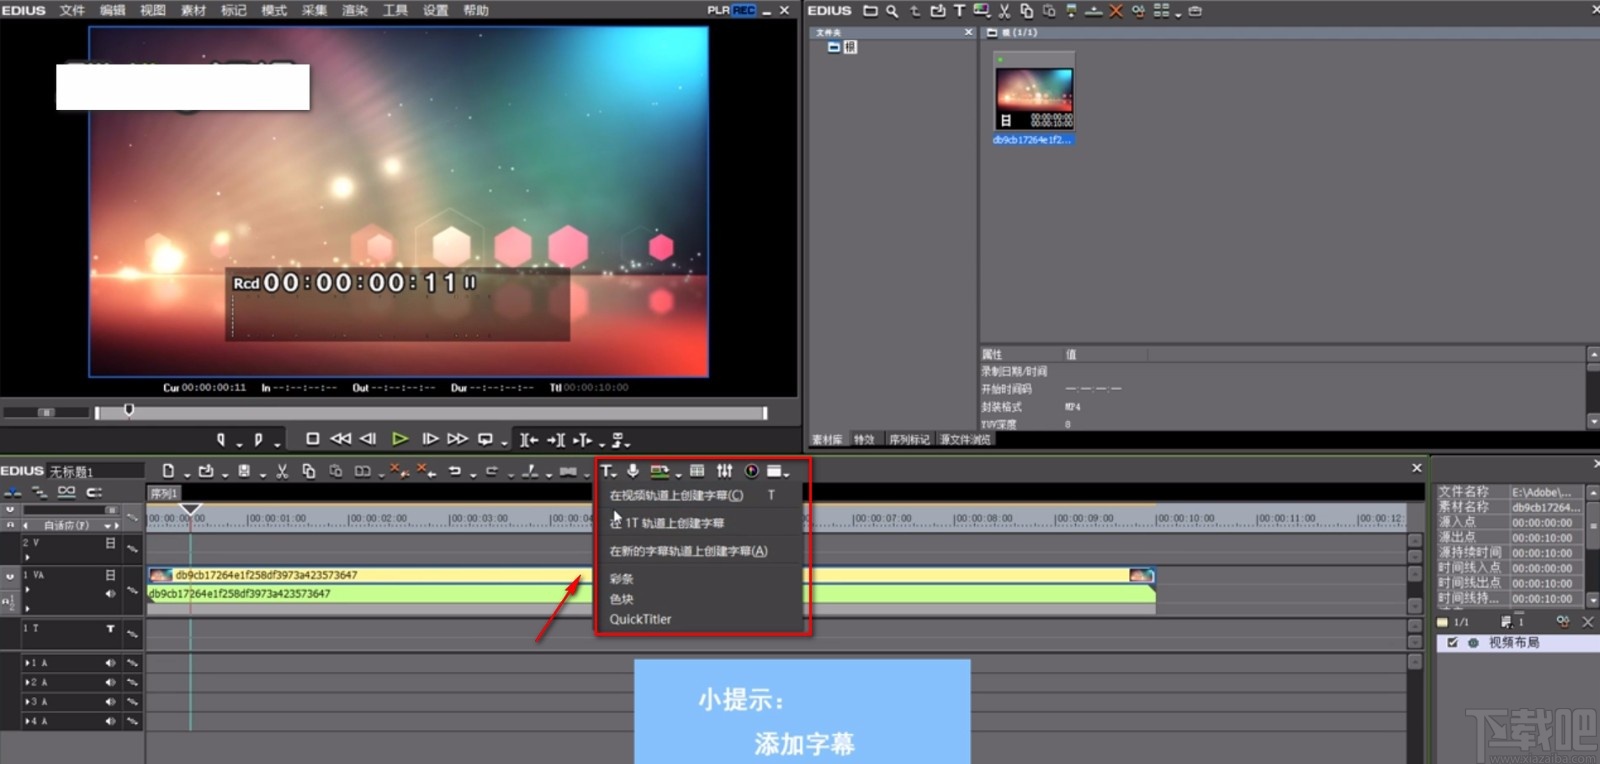Open the voice-over microphone tool
This screenshot has width=1600, height=764.
(x=633, y=471)
